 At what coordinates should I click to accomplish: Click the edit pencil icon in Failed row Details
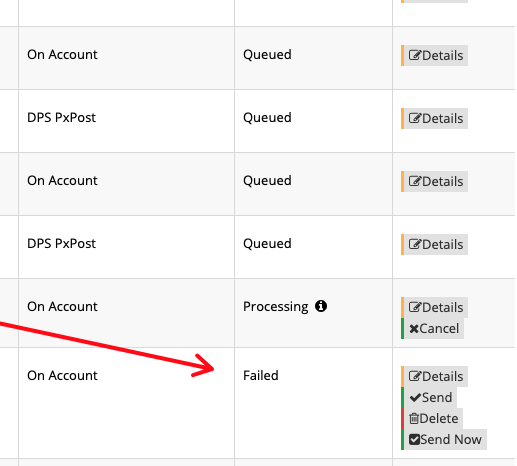click(415, 376)
